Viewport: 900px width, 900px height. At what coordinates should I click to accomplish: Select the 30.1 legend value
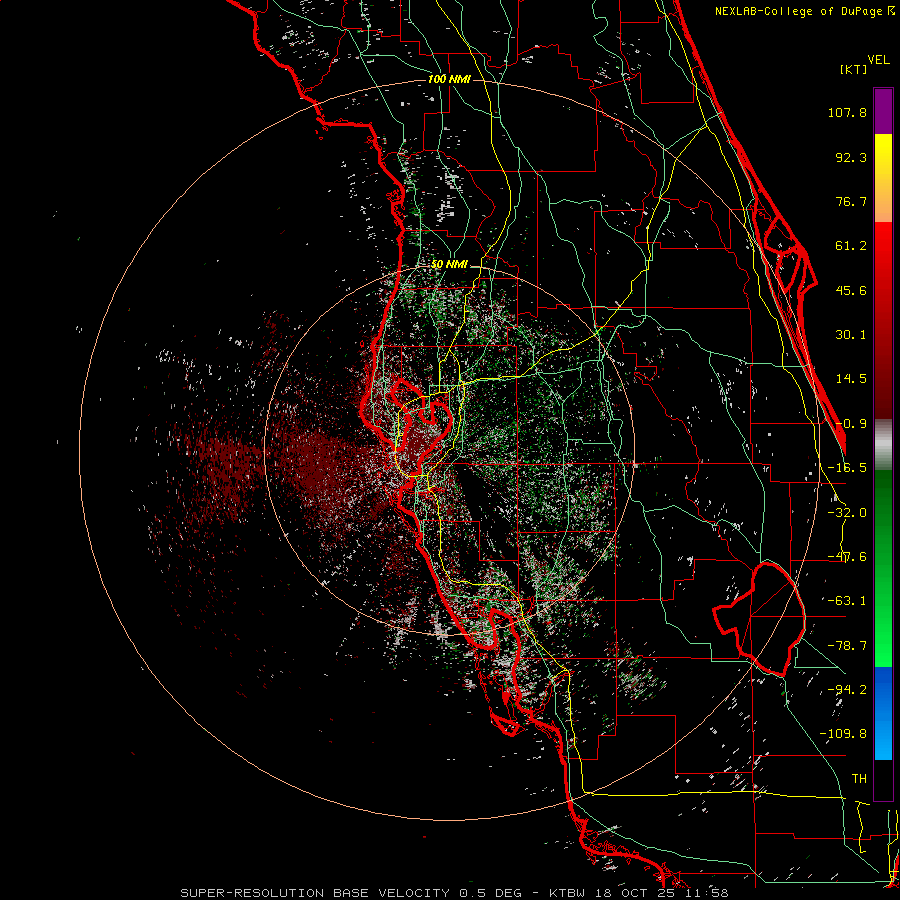[x=851, y=335]
